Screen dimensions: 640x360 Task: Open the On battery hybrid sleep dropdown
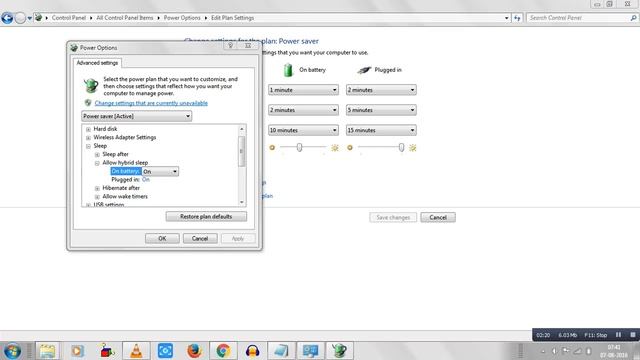(x=160, y=171)
